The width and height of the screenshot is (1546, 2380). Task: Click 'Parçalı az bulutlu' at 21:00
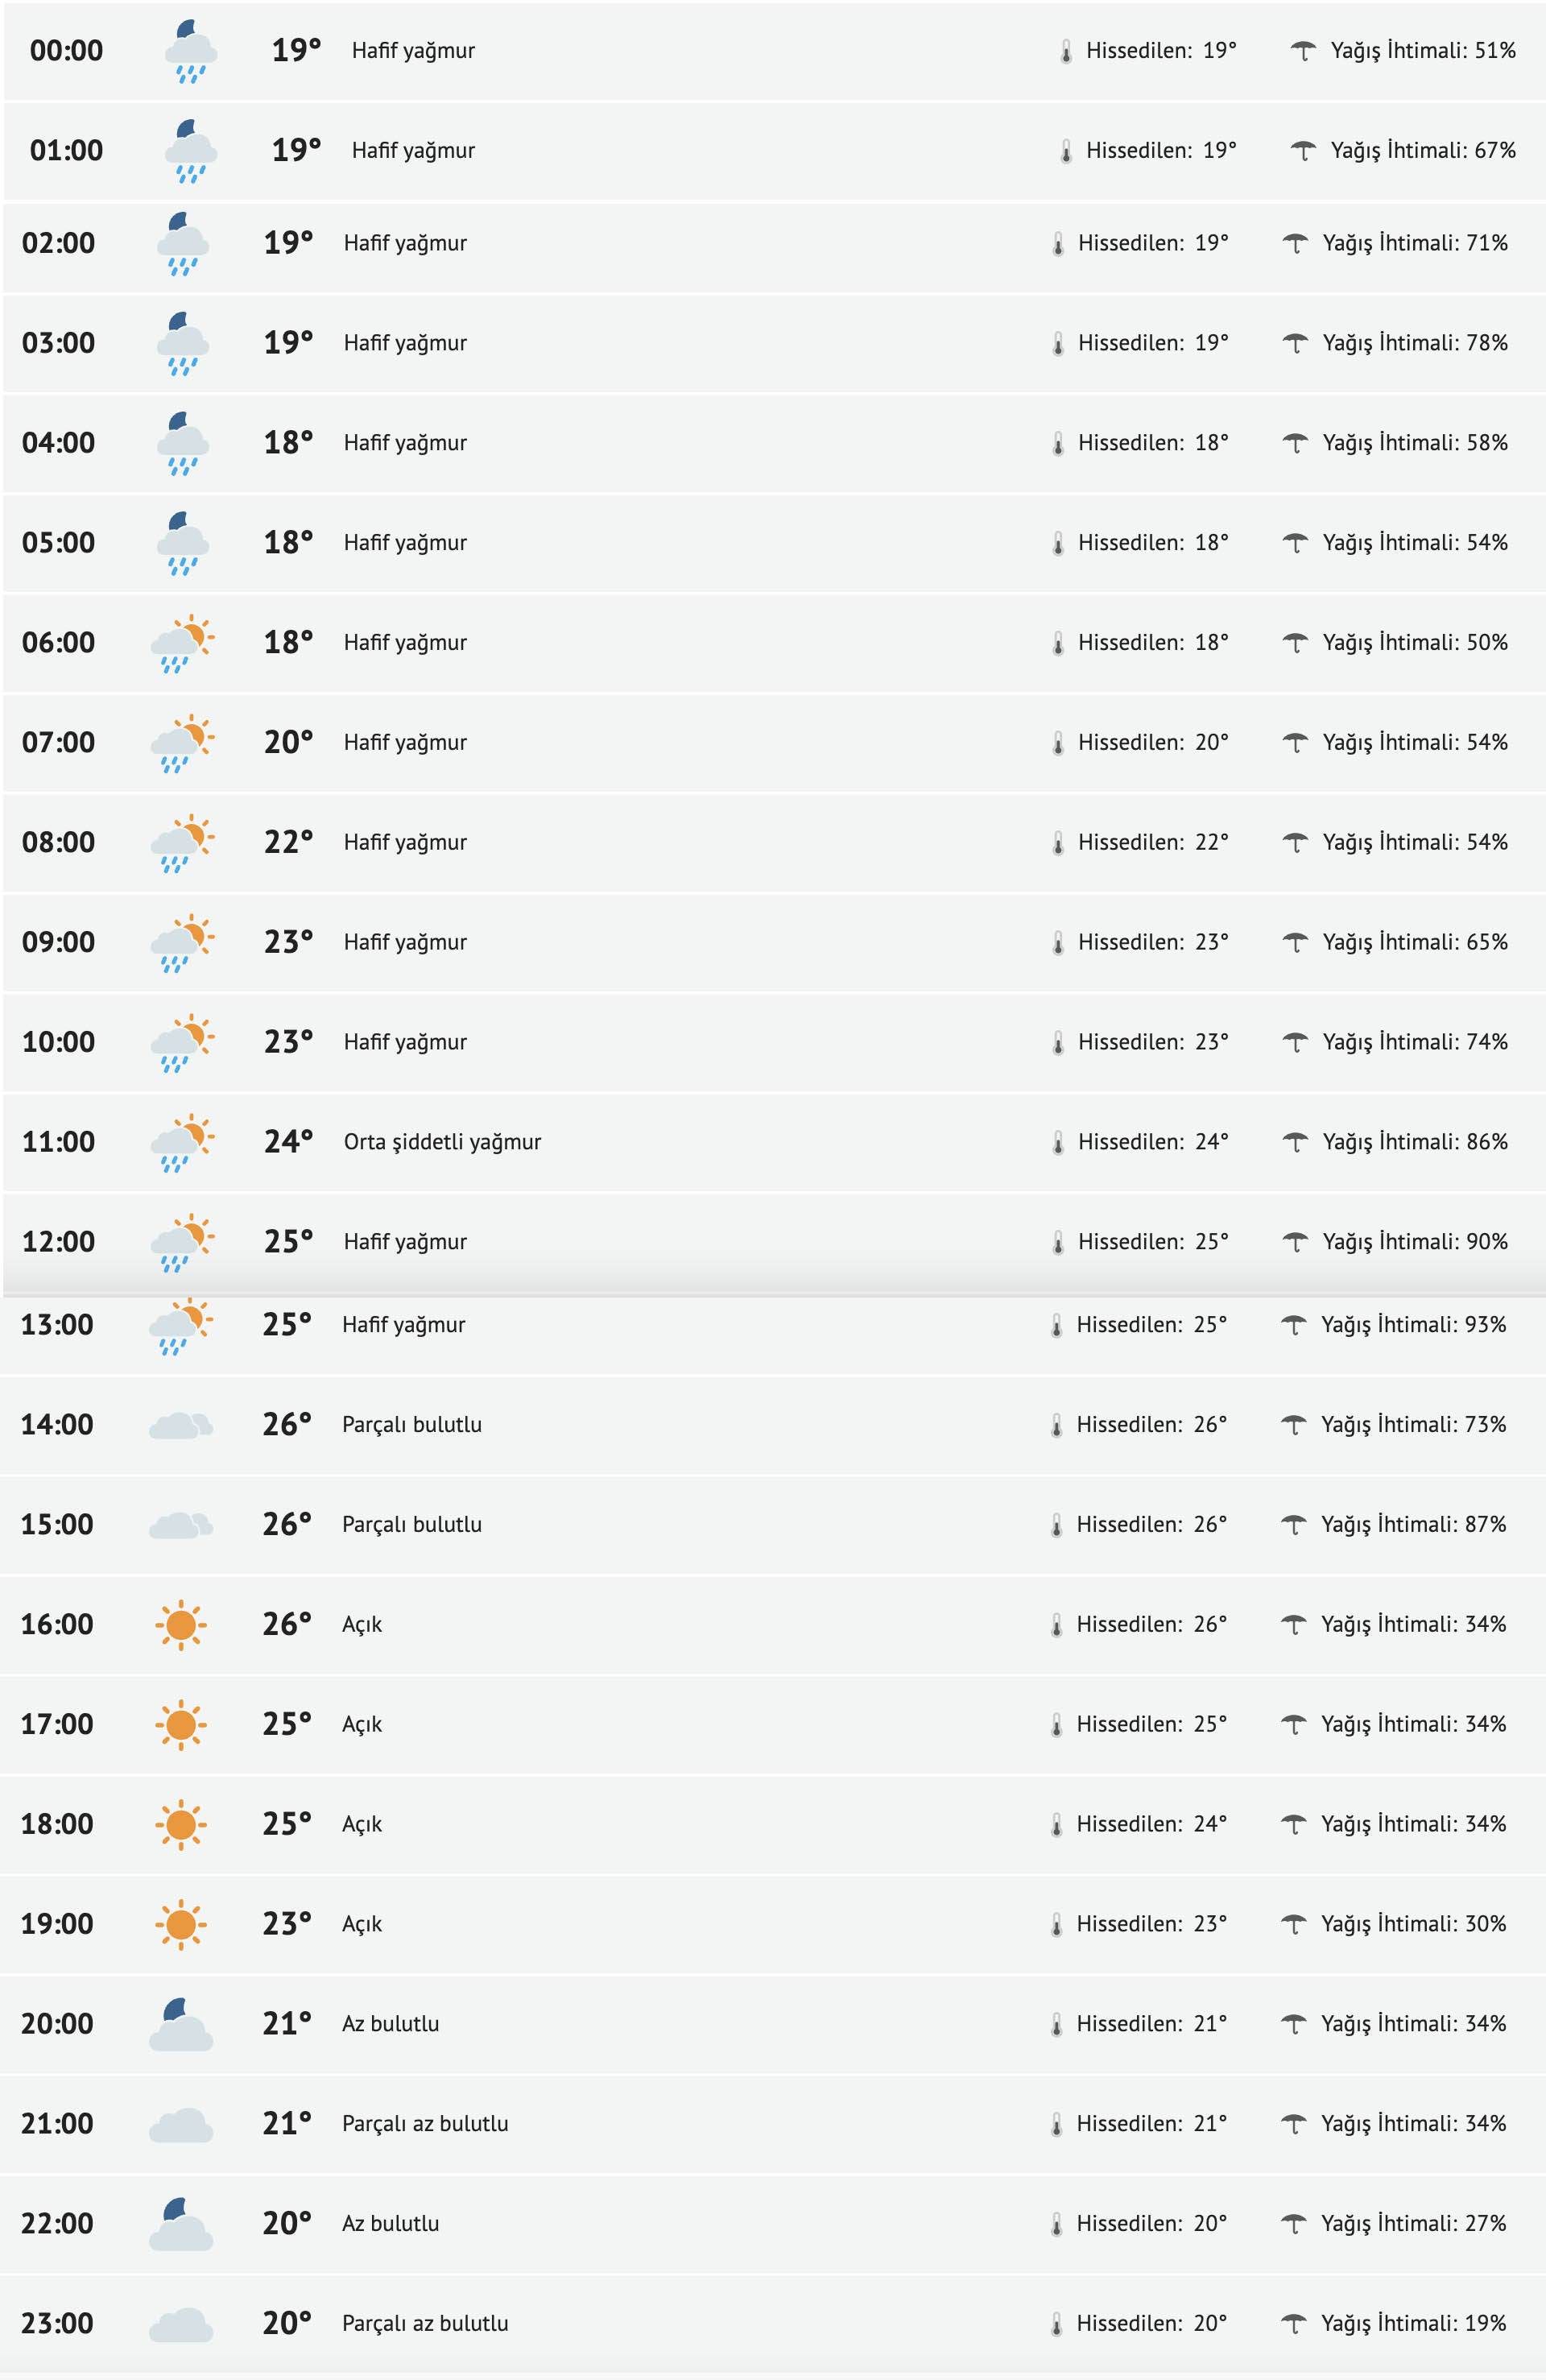coord(425,2123)
